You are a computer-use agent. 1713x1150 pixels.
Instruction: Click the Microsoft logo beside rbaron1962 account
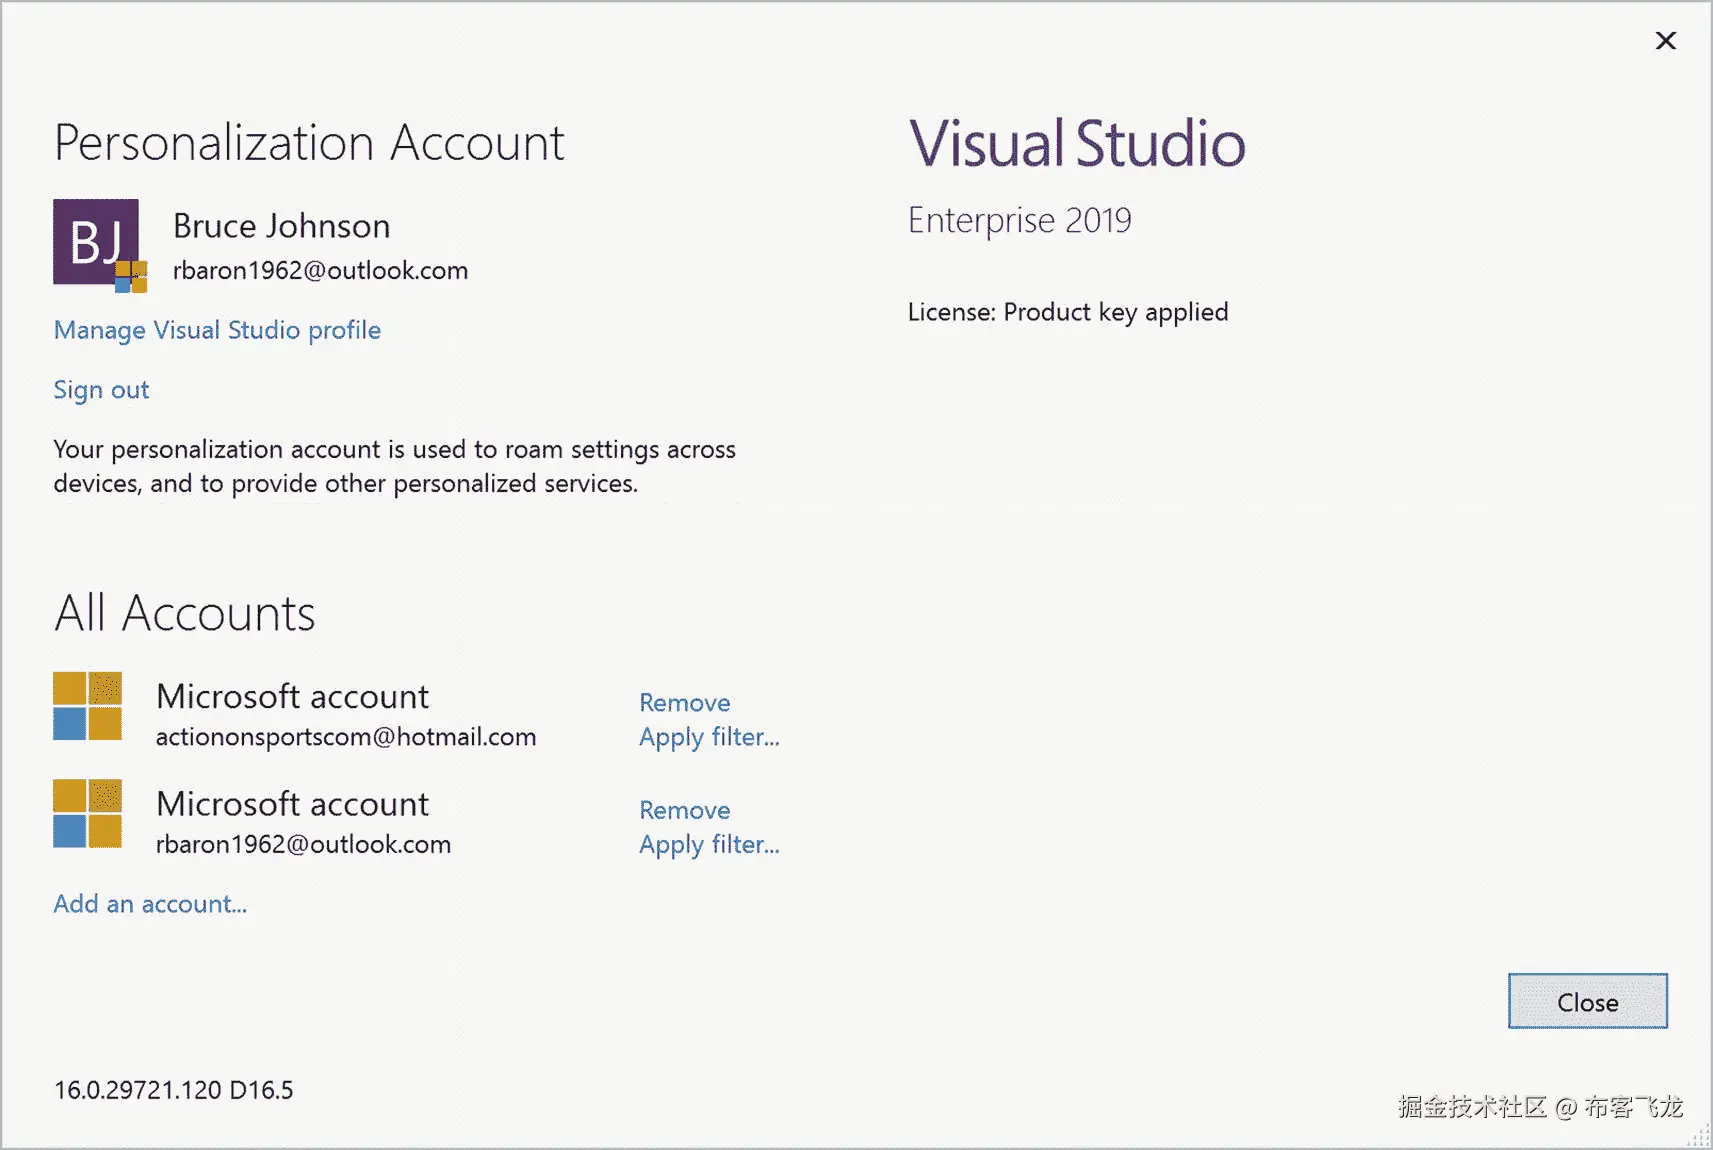click(88, 813)
